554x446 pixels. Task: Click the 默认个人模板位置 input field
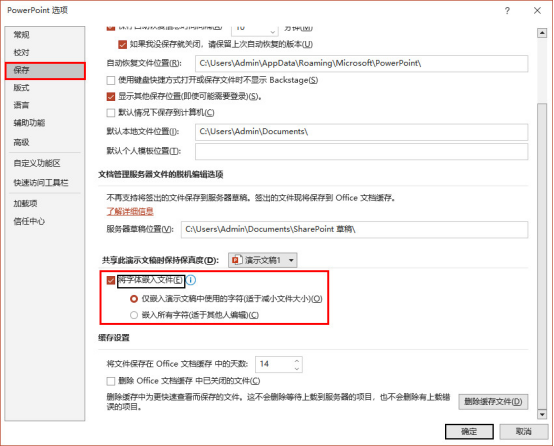coord(361,151)
